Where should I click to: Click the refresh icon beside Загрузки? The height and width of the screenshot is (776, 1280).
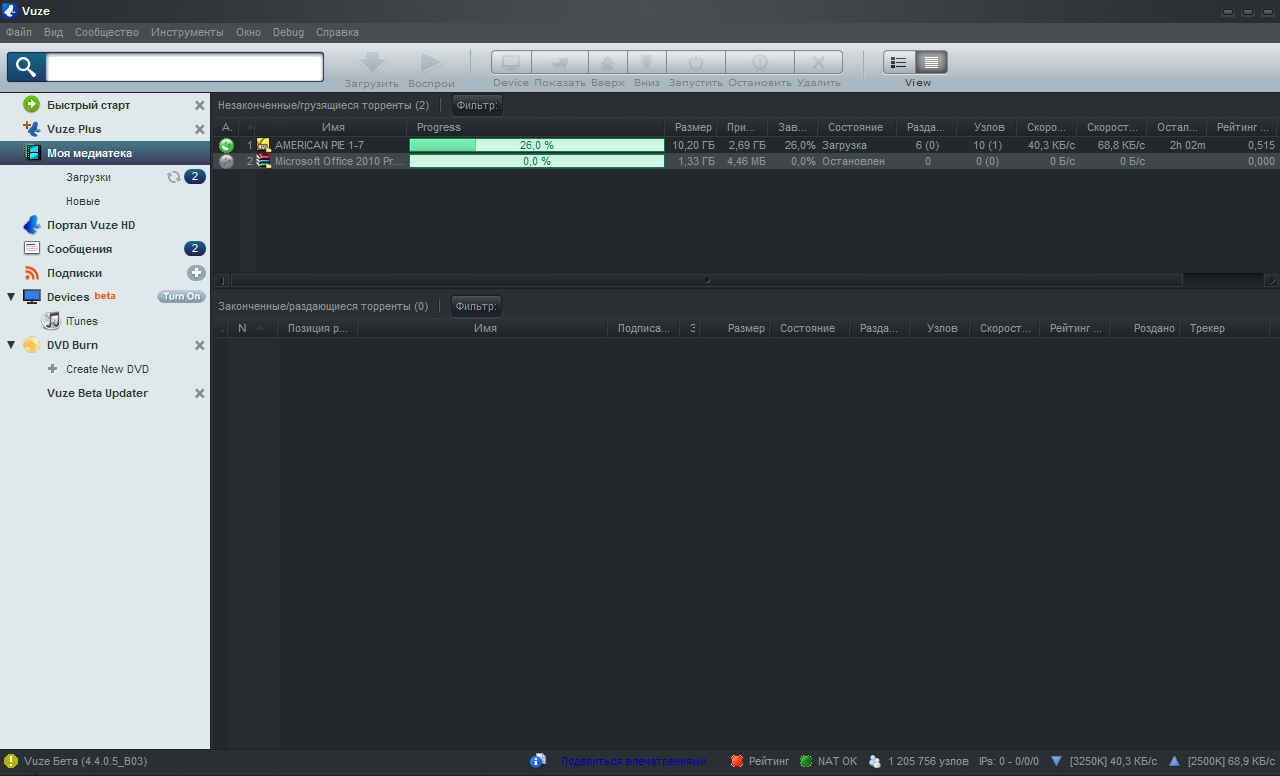(174, 177)
